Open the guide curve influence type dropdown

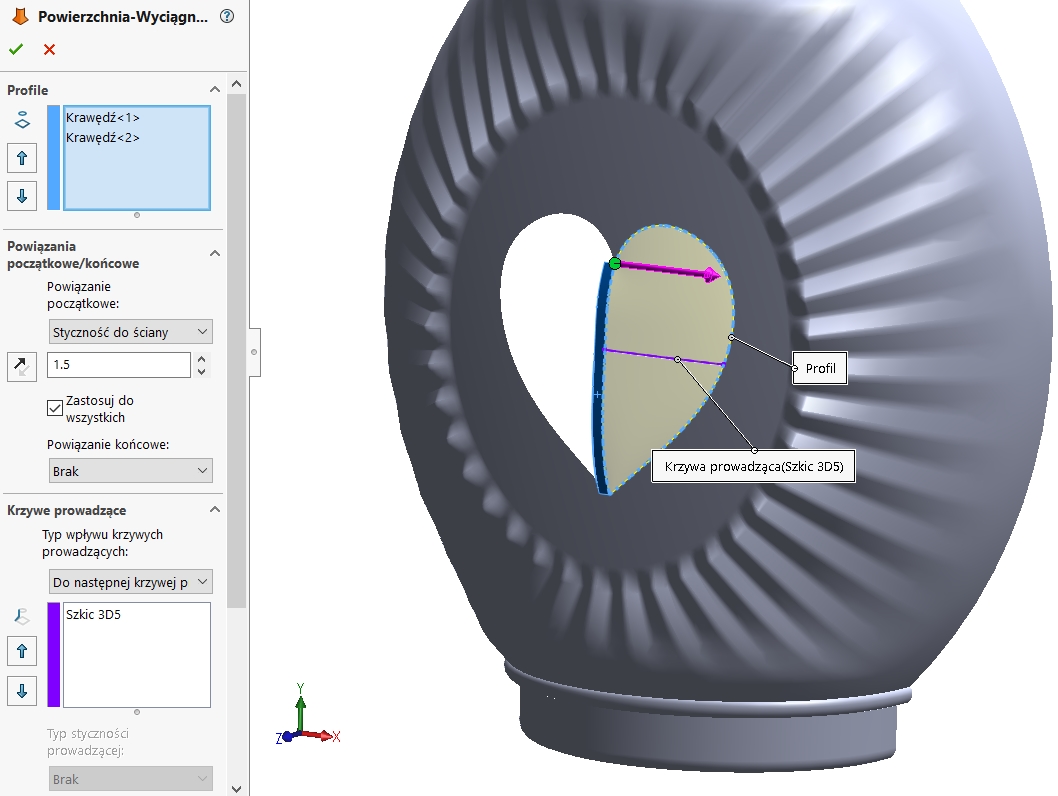[x=131, y=582]
